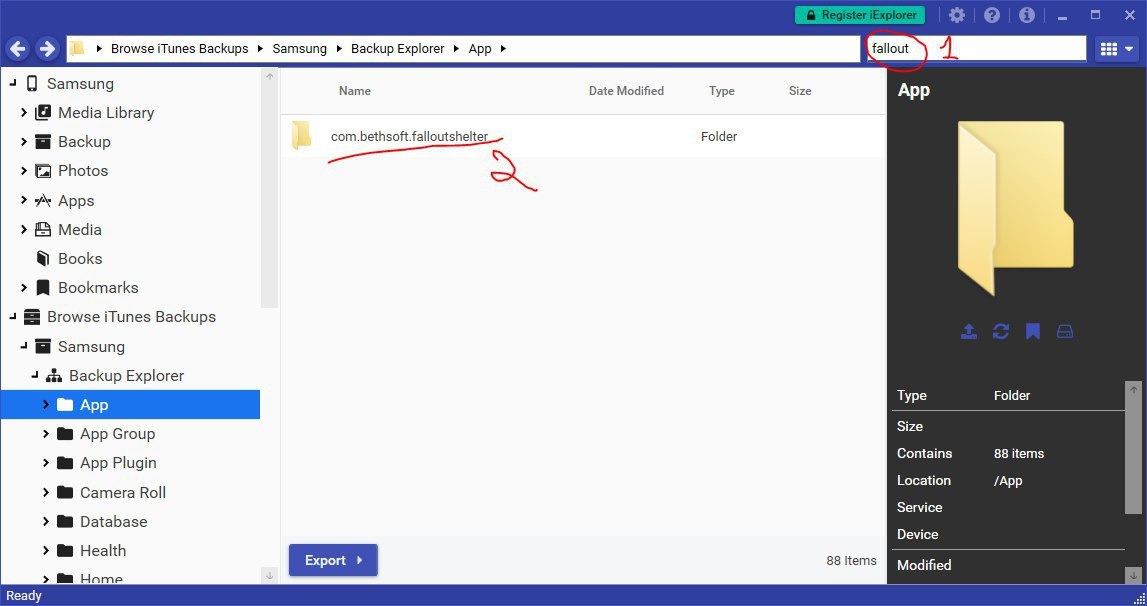This screenshot has width=1147, height=606.
Task: Click the search field containing fallout
Action: click(x=976, y=48)
